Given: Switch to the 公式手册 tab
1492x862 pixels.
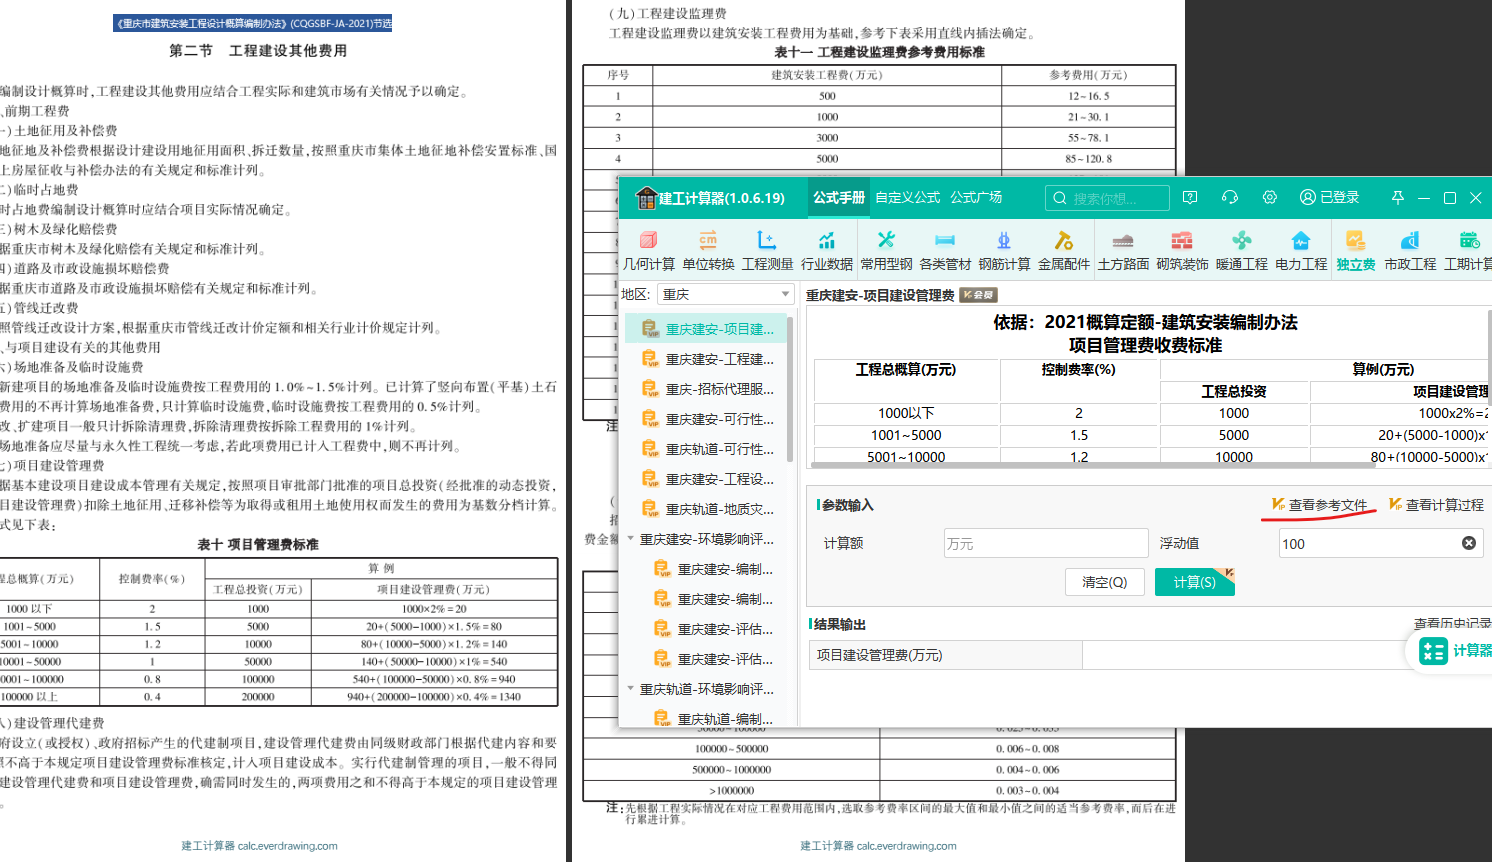Looking at the screenshot, I should pyautogui.click(x=838, y=198).
